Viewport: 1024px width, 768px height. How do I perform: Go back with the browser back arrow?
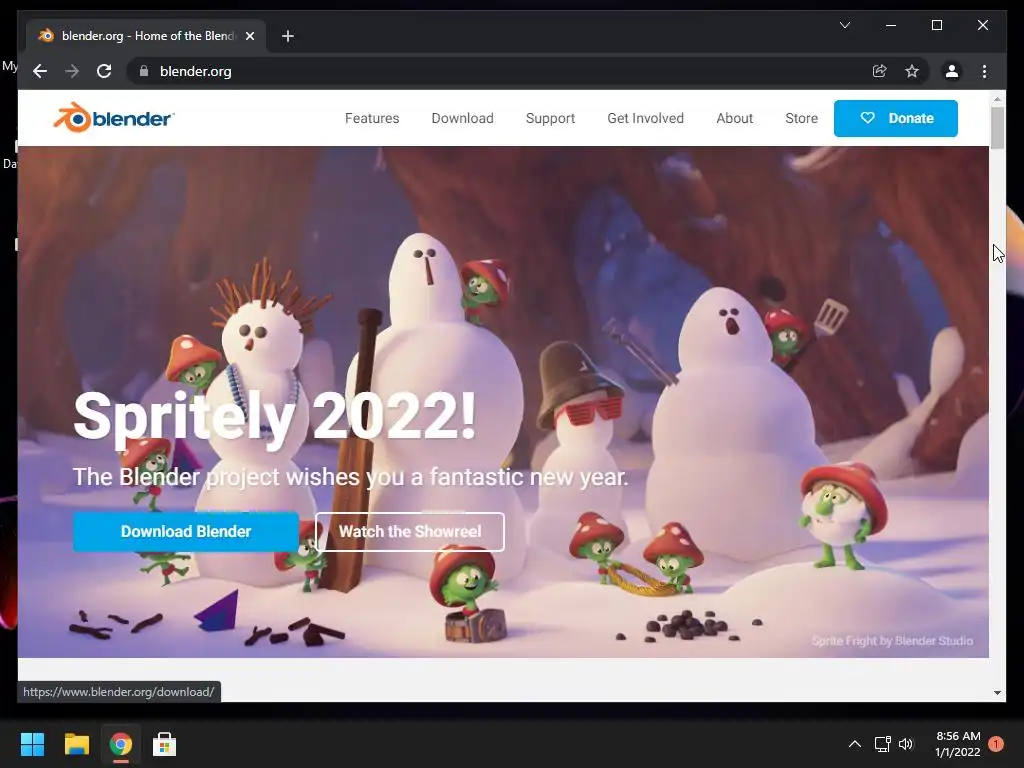40,71
